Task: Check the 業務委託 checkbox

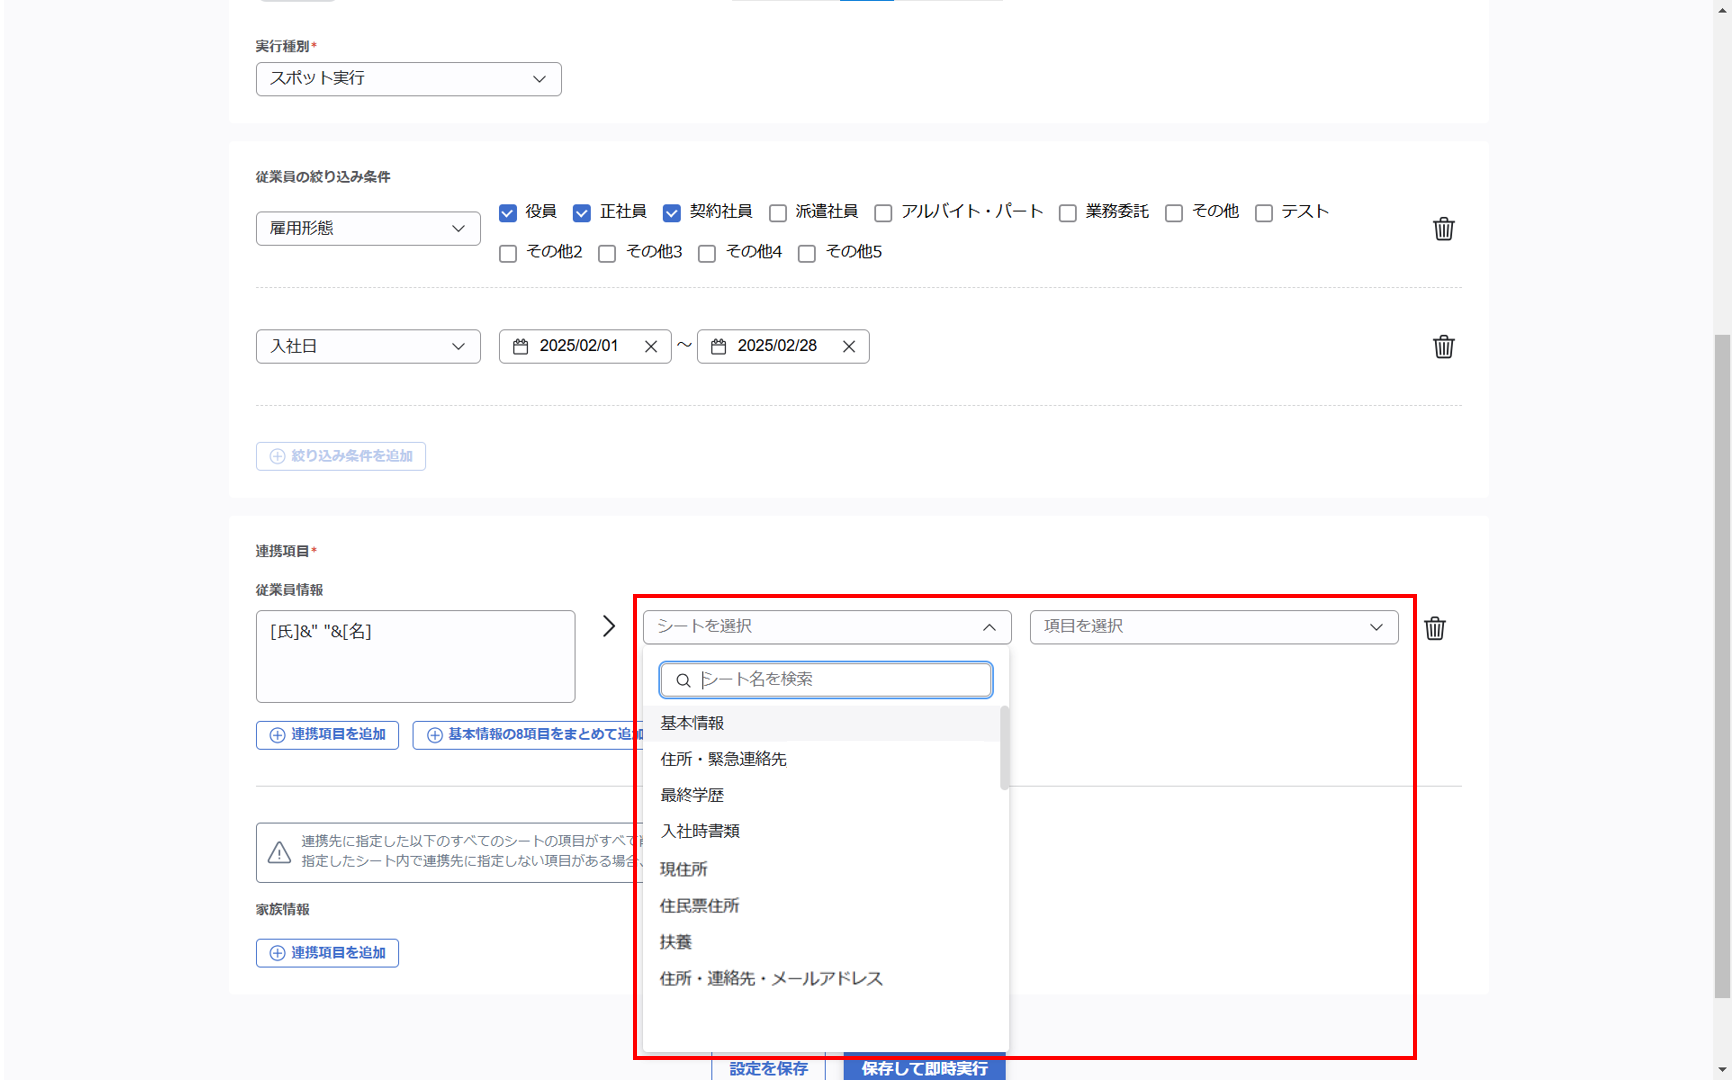Action: click(x=1068, y=213)
